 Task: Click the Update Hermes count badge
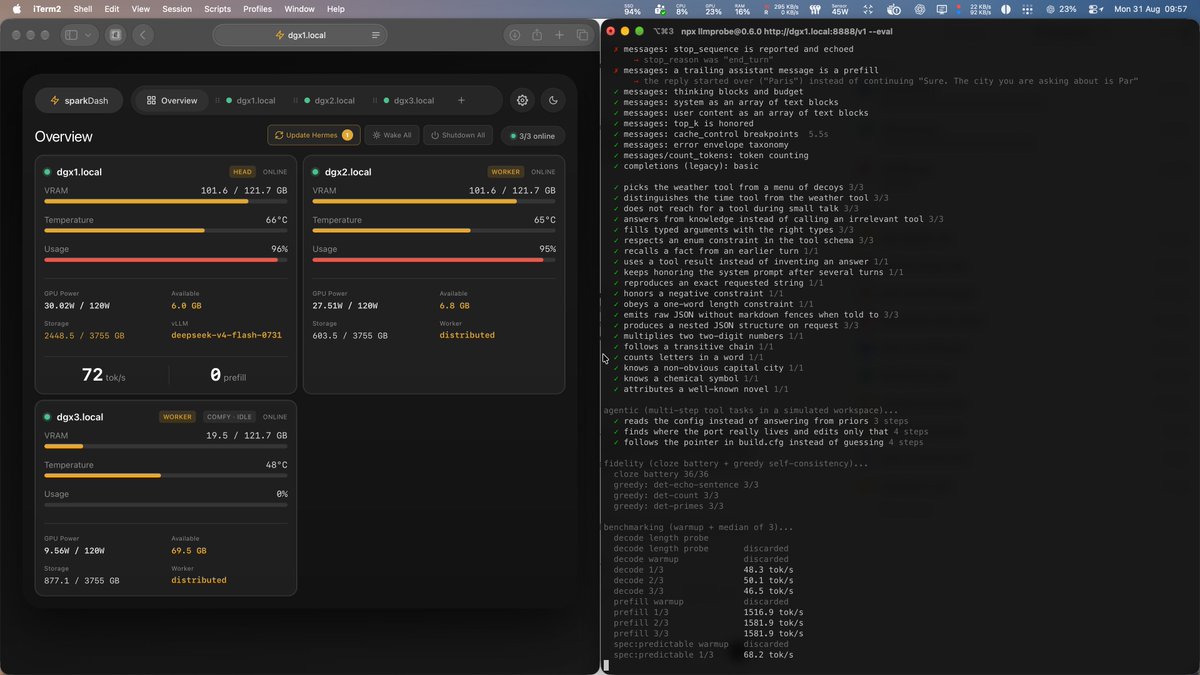click(347, 135)
